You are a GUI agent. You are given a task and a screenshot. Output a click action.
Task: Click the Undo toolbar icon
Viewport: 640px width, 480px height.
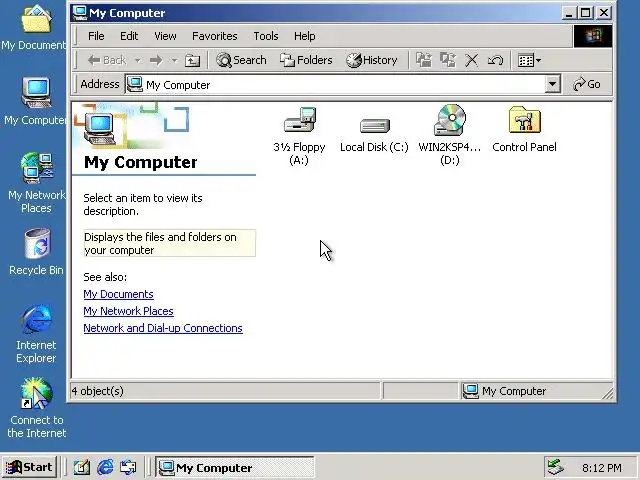tap(496, 60)
